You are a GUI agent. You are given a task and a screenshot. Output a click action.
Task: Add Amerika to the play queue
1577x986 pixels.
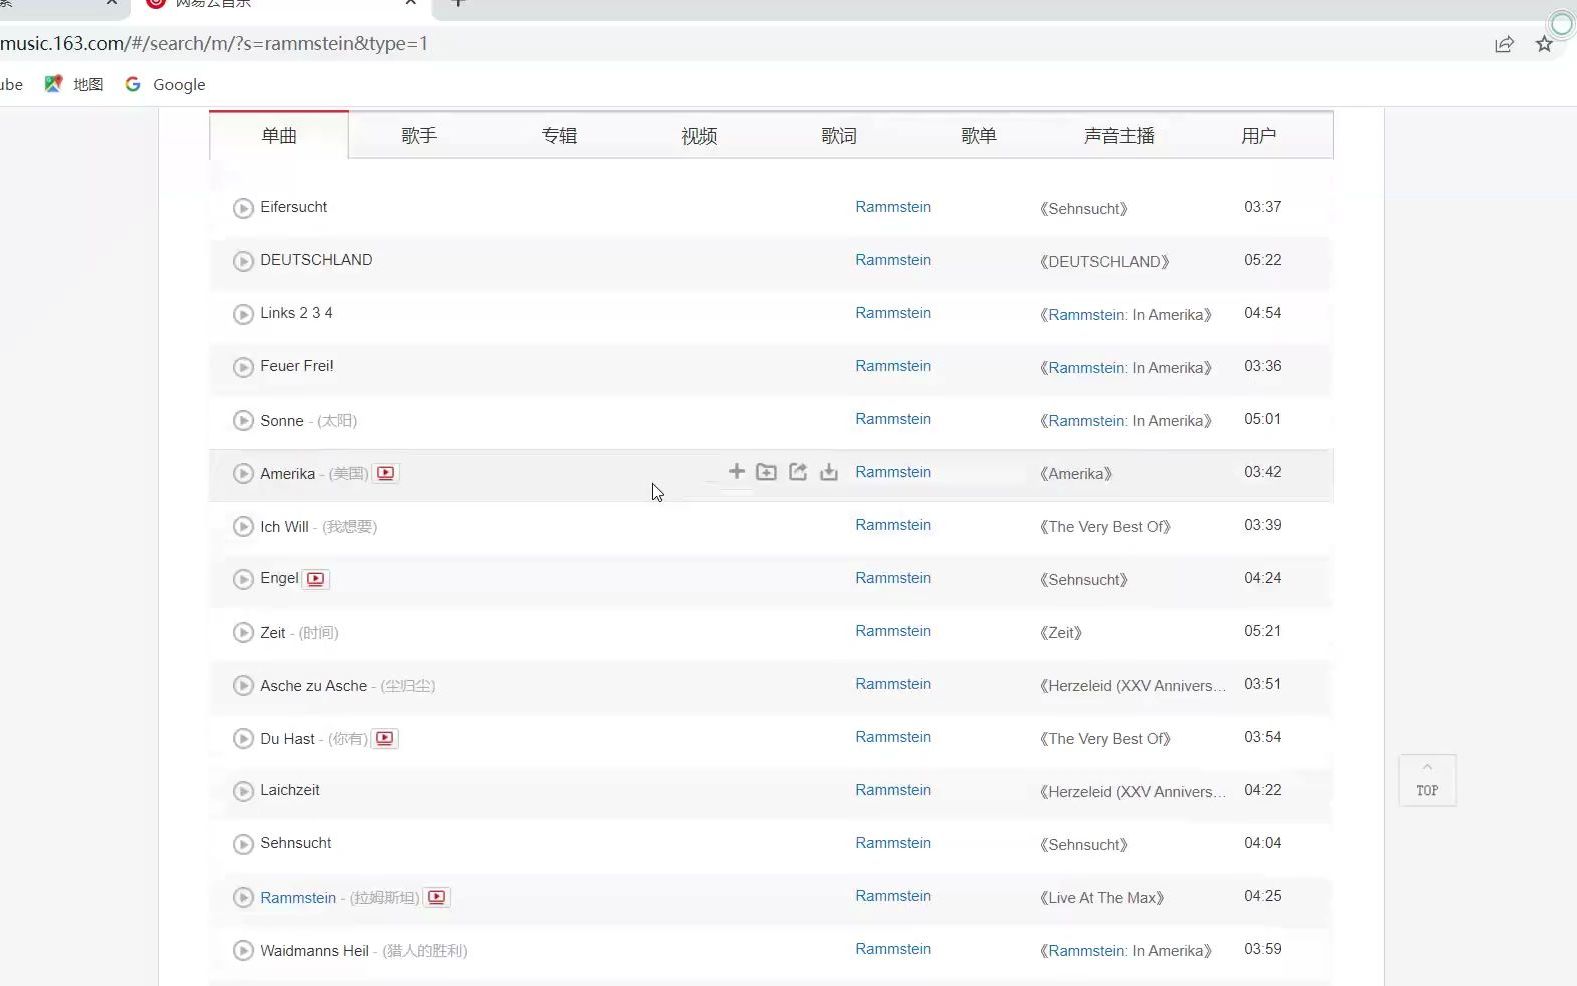pyautogui.click(x=737, y=471)
